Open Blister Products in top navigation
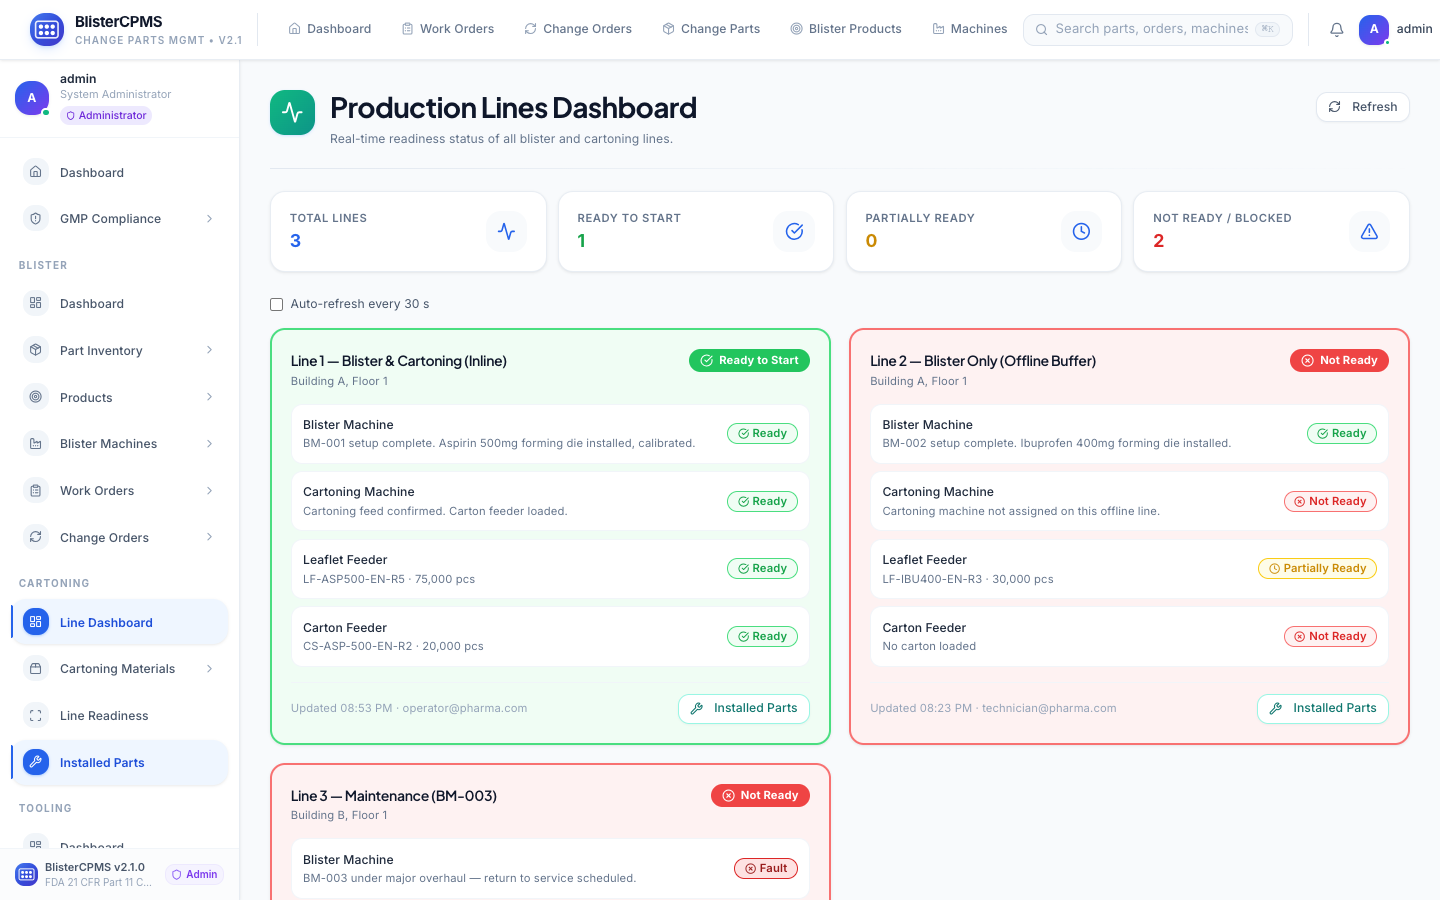 [x=845, y=29]
